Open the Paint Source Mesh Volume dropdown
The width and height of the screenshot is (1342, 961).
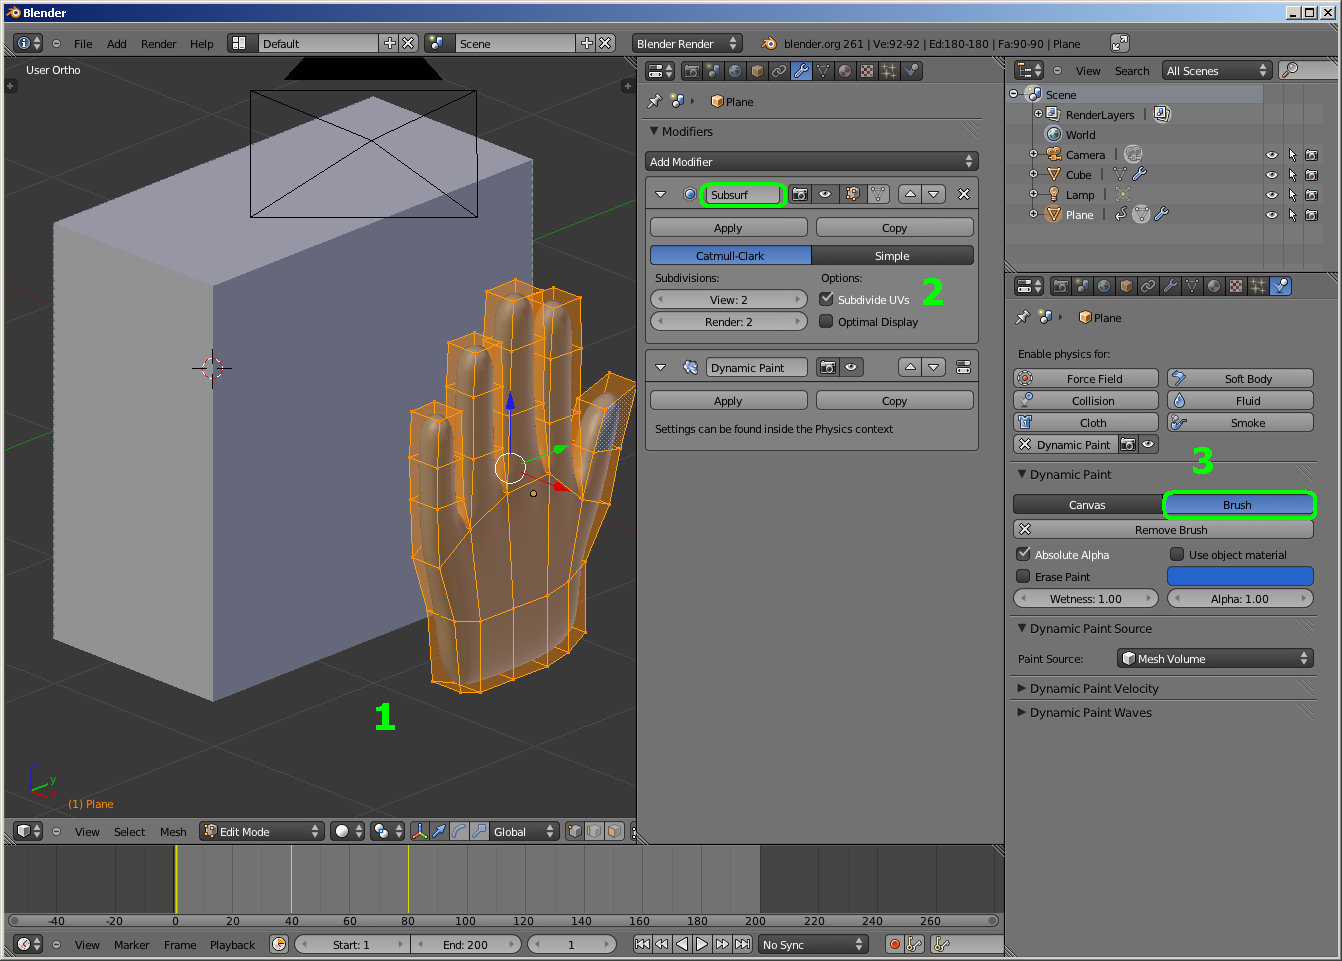(x=1214, y=659)
